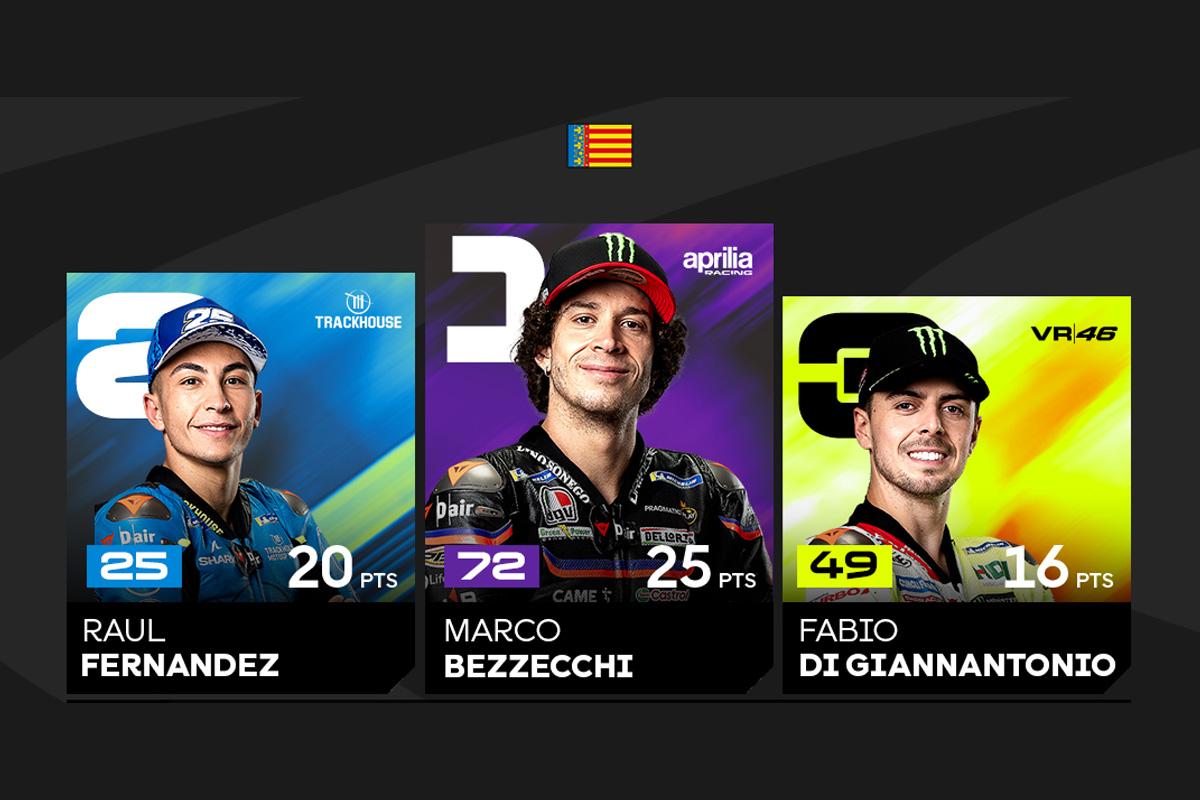The image size is (1200, 800).
Task: Click the Fabio Di Giannantonio name label
Action: (957, 649)
